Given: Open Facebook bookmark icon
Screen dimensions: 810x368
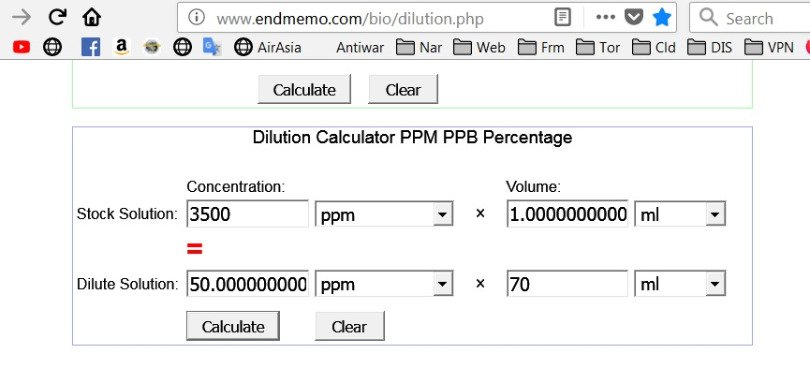Looking at the screenshot, I should (90, 48).
